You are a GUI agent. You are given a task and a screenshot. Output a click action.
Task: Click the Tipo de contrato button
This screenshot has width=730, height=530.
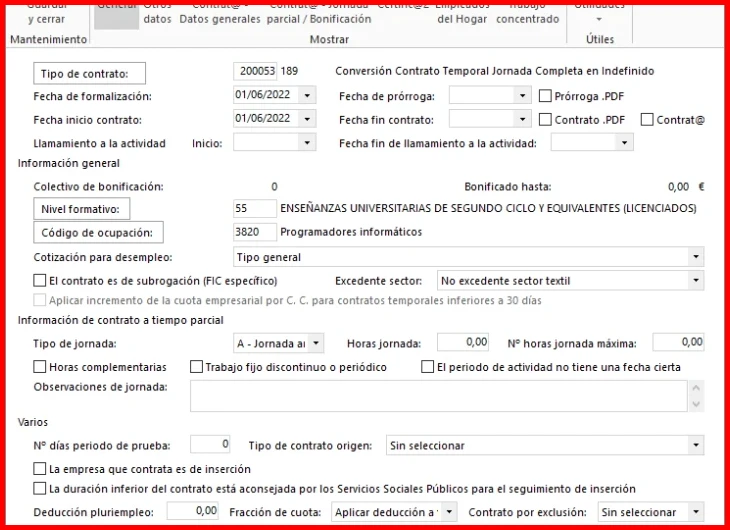click(x=89, y=74)
